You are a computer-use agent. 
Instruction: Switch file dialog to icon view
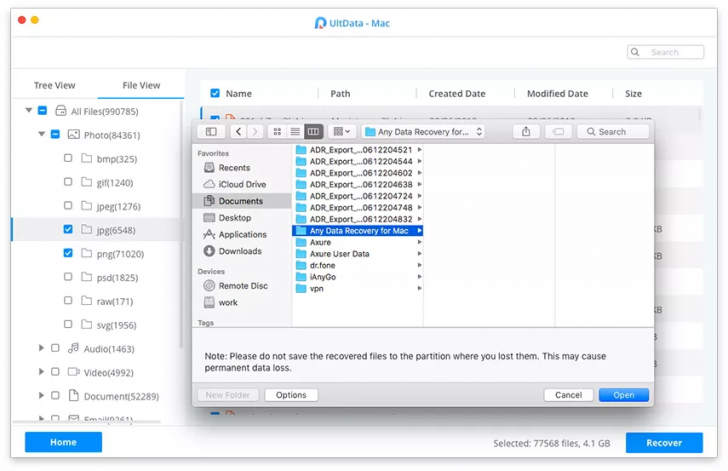[x=277, y=132]
